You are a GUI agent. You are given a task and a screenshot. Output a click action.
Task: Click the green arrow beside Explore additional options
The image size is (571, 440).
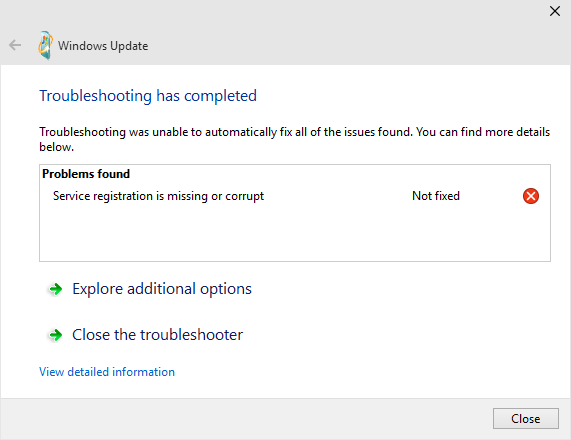coord(55,289)
